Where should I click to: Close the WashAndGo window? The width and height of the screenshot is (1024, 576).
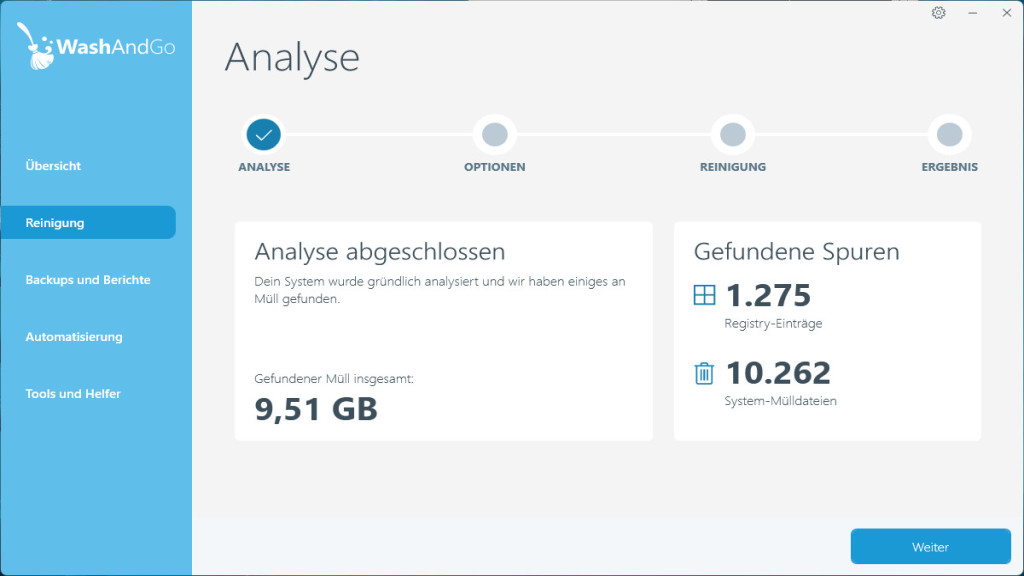coord(1006,13)
